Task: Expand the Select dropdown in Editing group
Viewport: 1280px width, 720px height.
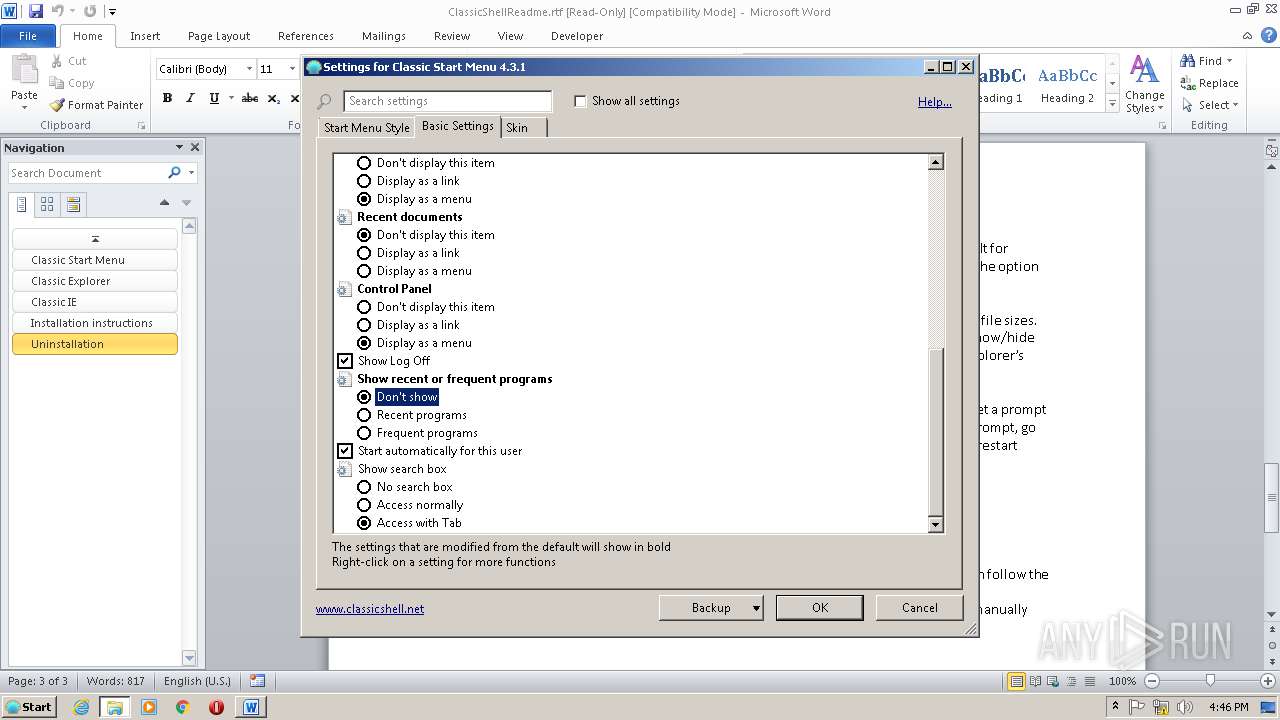Action: (1235, 105)
